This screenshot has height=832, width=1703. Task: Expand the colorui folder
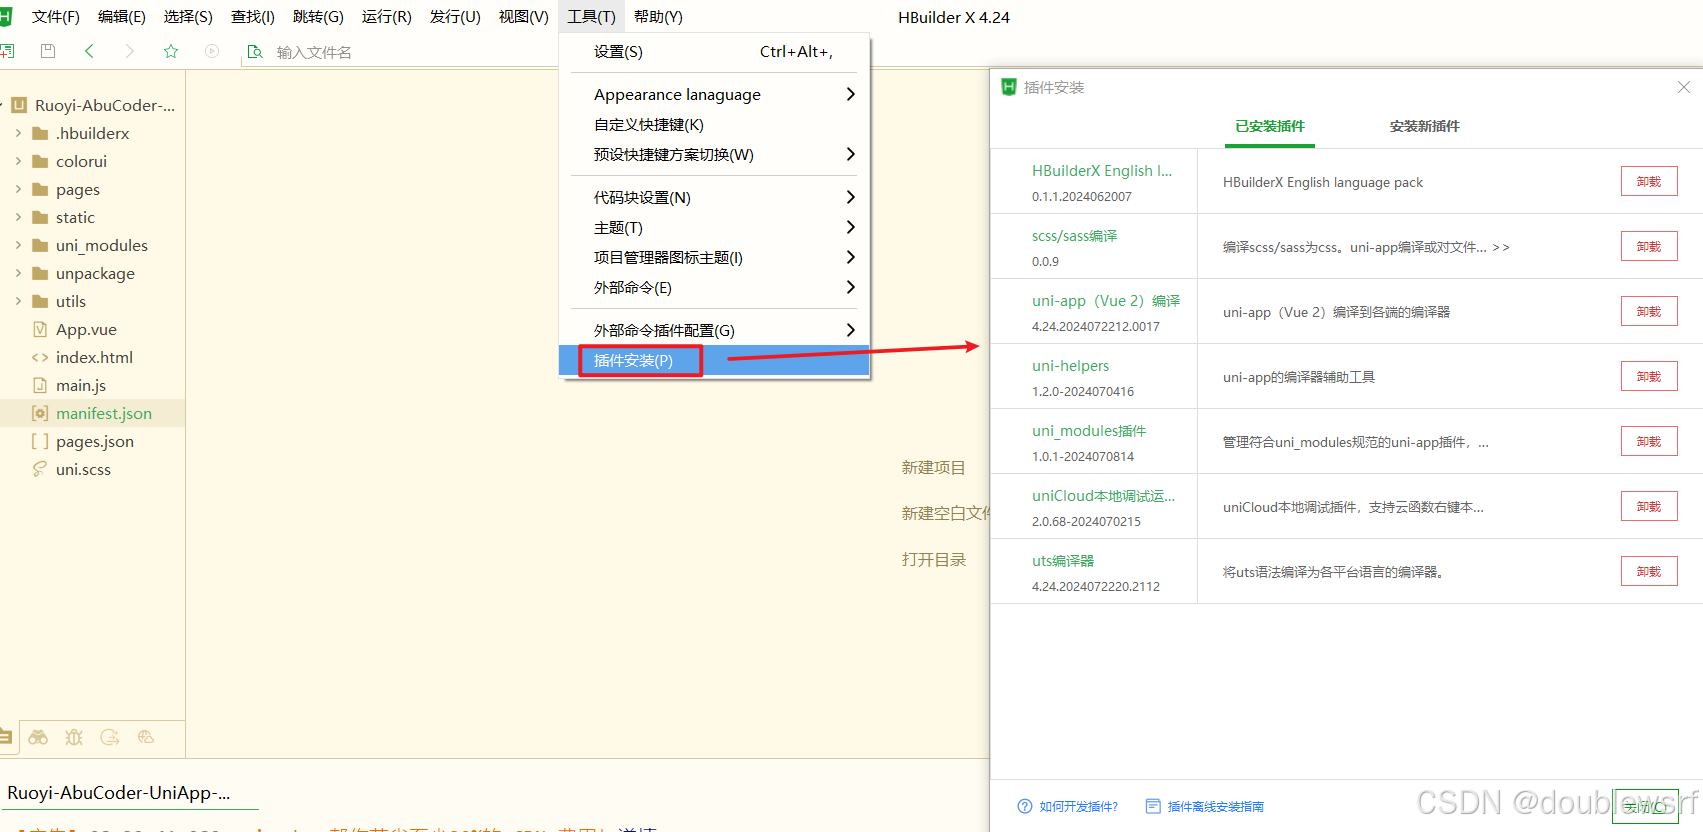pyautogui.click(x=18, y=161)
